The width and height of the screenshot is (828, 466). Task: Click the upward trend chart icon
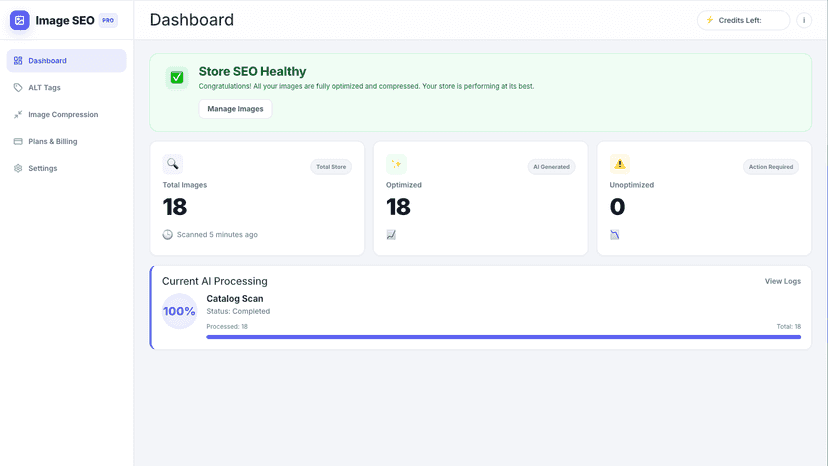(x=391, y=235)
